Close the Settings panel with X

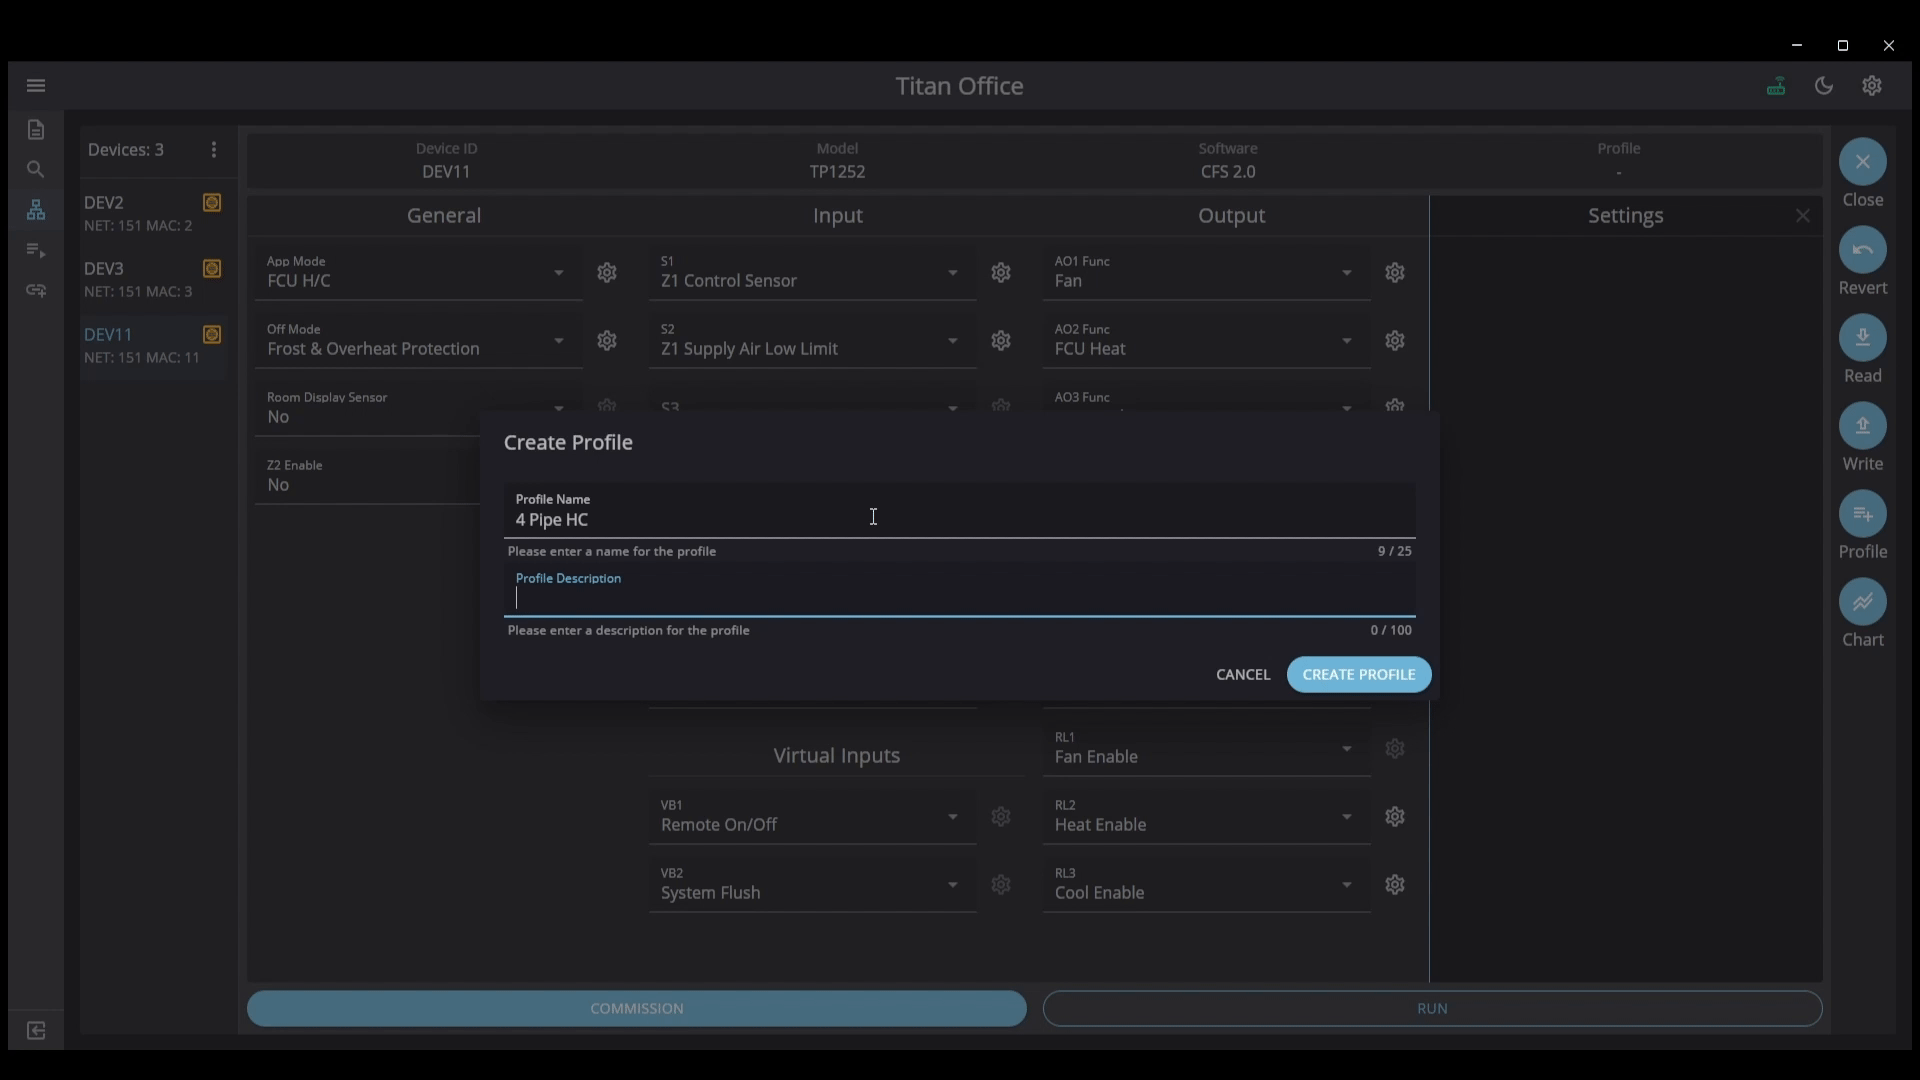[x=1802, y=216]
